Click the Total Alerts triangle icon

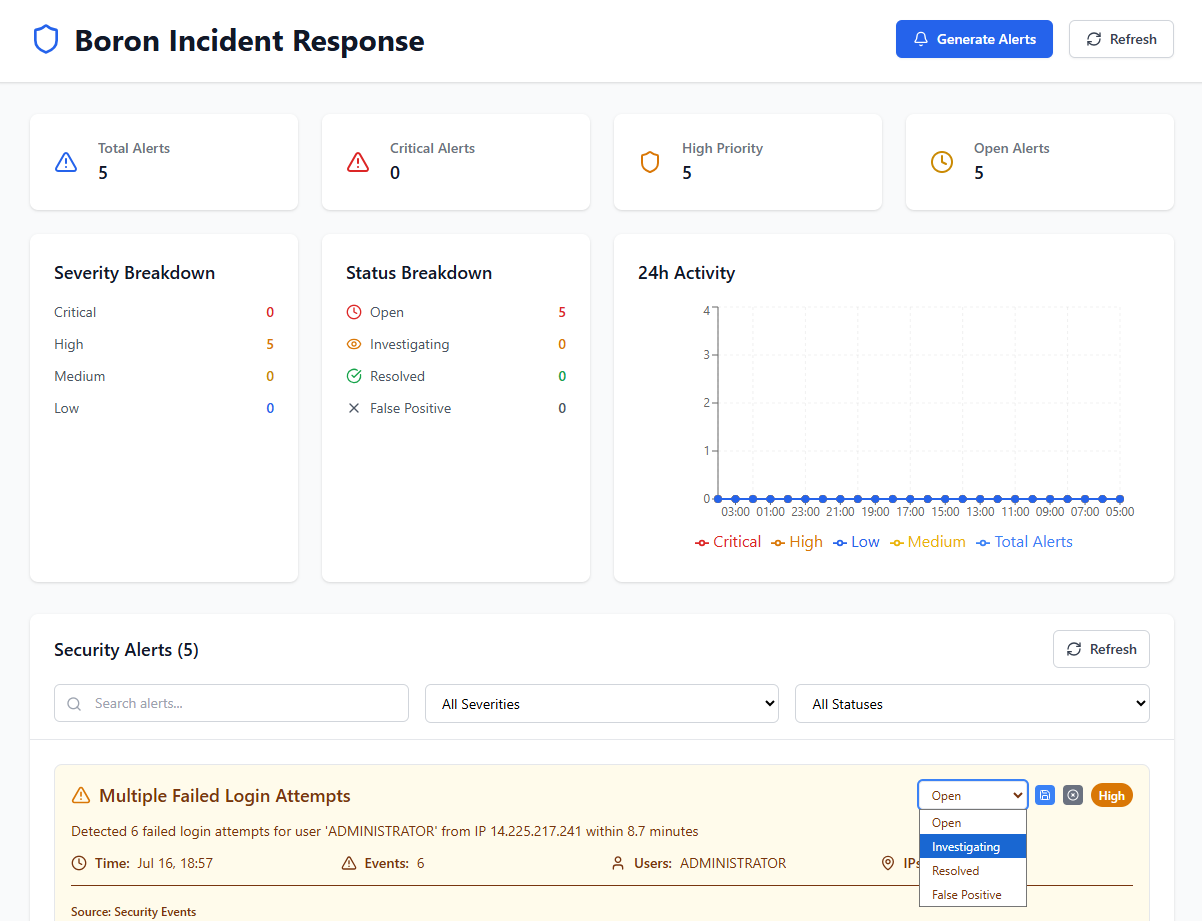point(66,162)
